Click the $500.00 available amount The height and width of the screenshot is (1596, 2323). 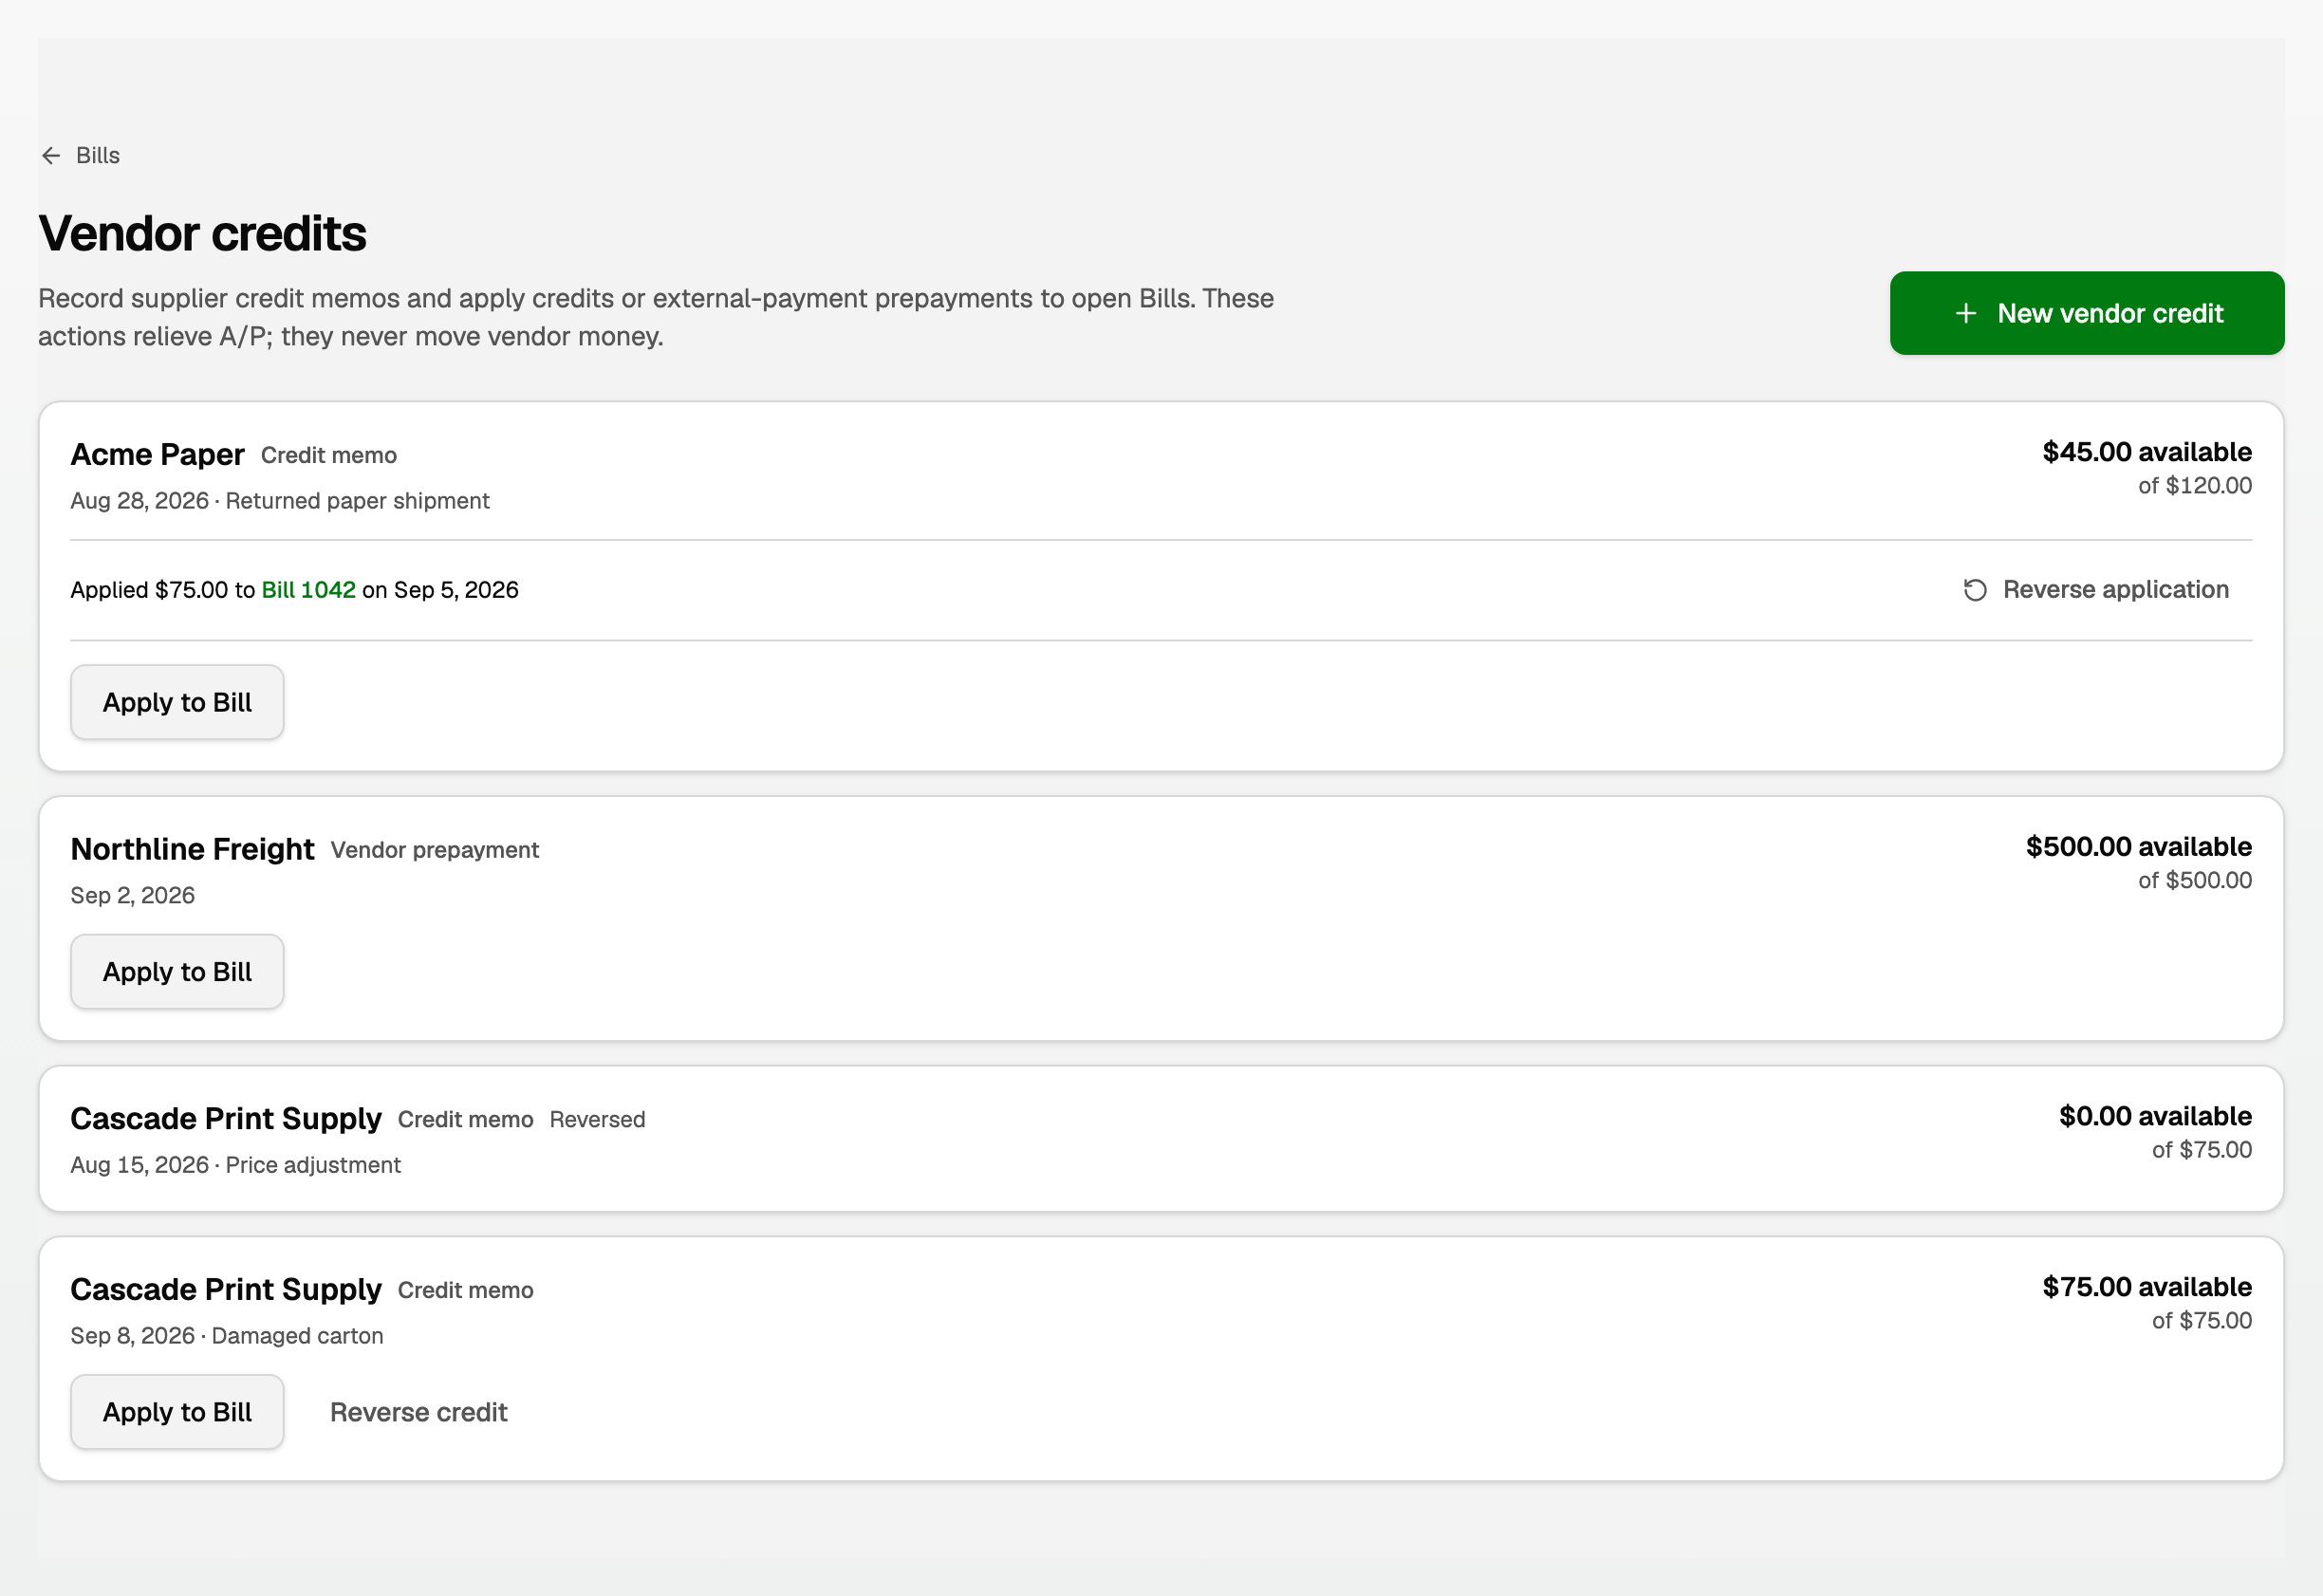(2138, 847)
